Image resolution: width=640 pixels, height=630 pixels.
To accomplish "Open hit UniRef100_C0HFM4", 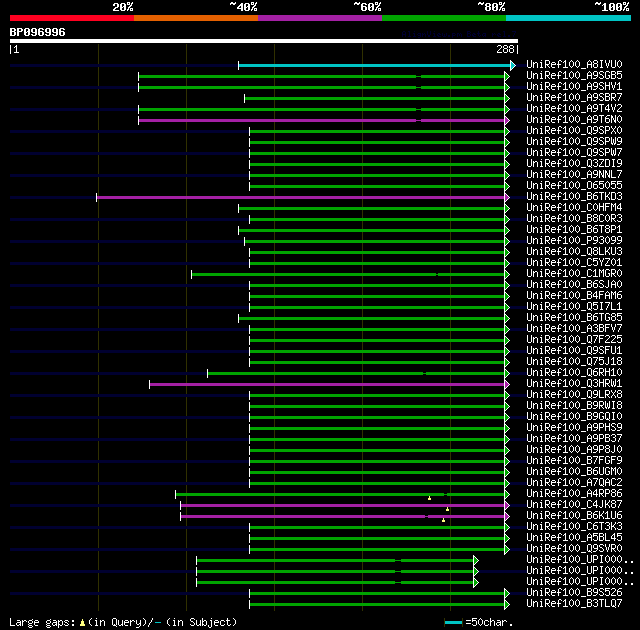I will click(x=574, y=208).
